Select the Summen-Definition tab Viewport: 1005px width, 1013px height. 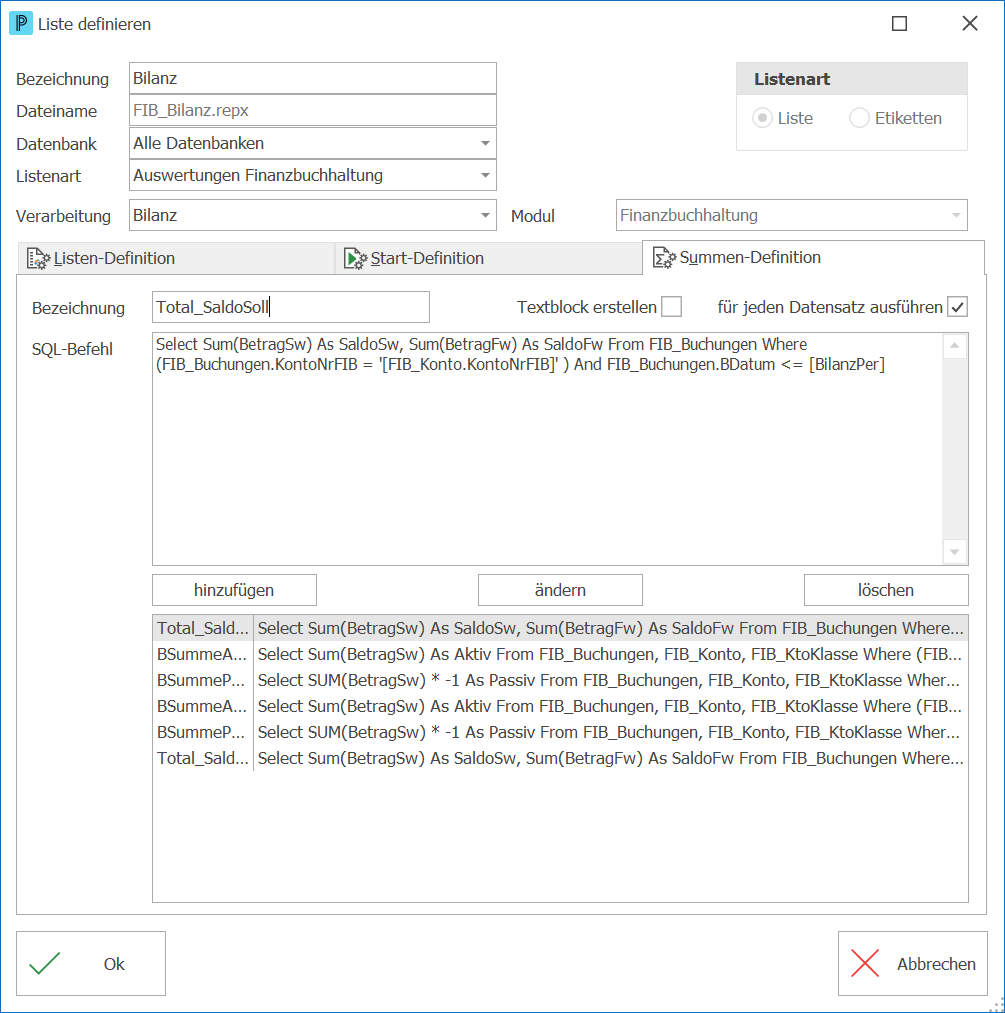point(813,258)
